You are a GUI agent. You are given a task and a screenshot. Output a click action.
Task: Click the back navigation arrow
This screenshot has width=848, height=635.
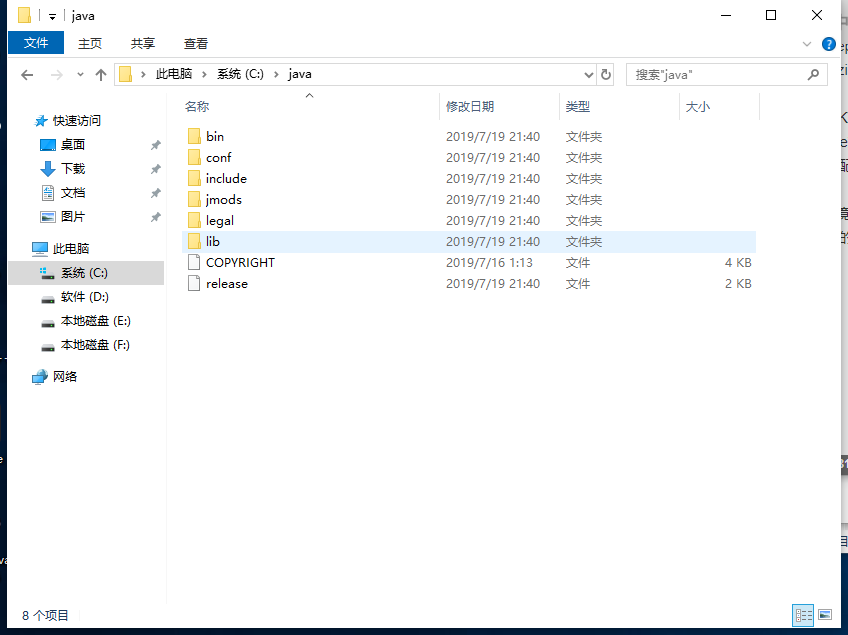(27, 74)
